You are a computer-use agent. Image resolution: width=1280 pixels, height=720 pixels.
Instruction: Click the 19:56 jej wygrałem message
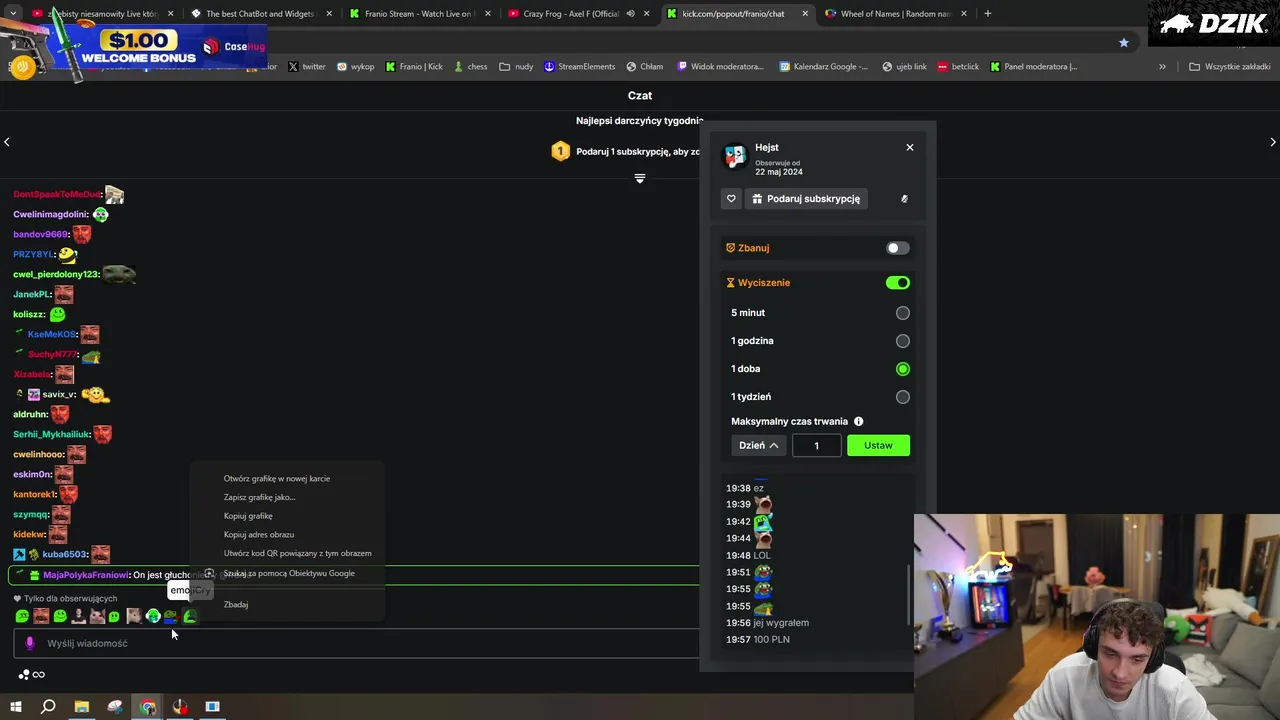(x=767, y=623)
